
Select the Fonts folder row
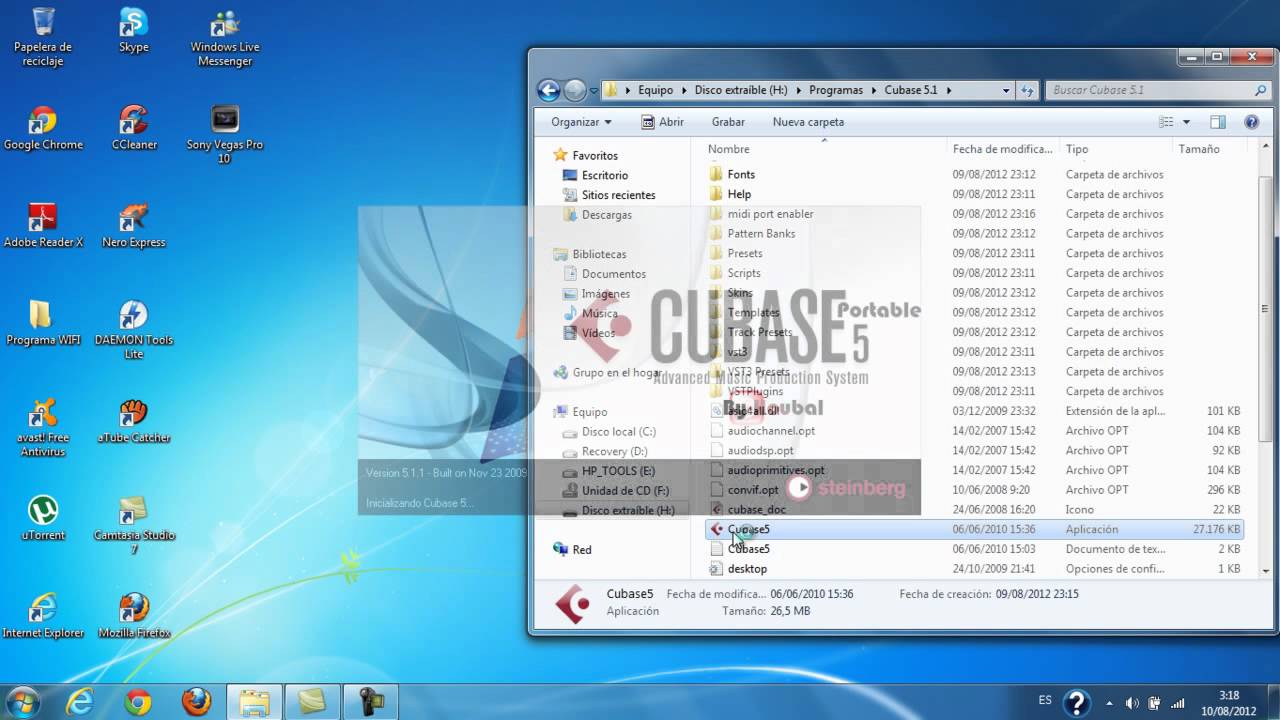tap(975, 175)
